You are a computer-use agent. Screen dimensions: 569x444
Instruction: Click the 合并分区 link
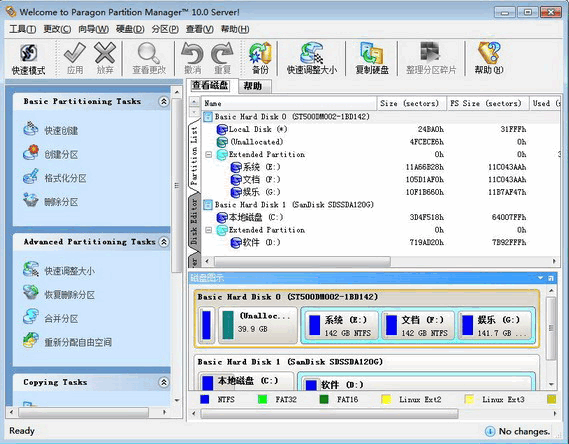click(x=61, y=319)
